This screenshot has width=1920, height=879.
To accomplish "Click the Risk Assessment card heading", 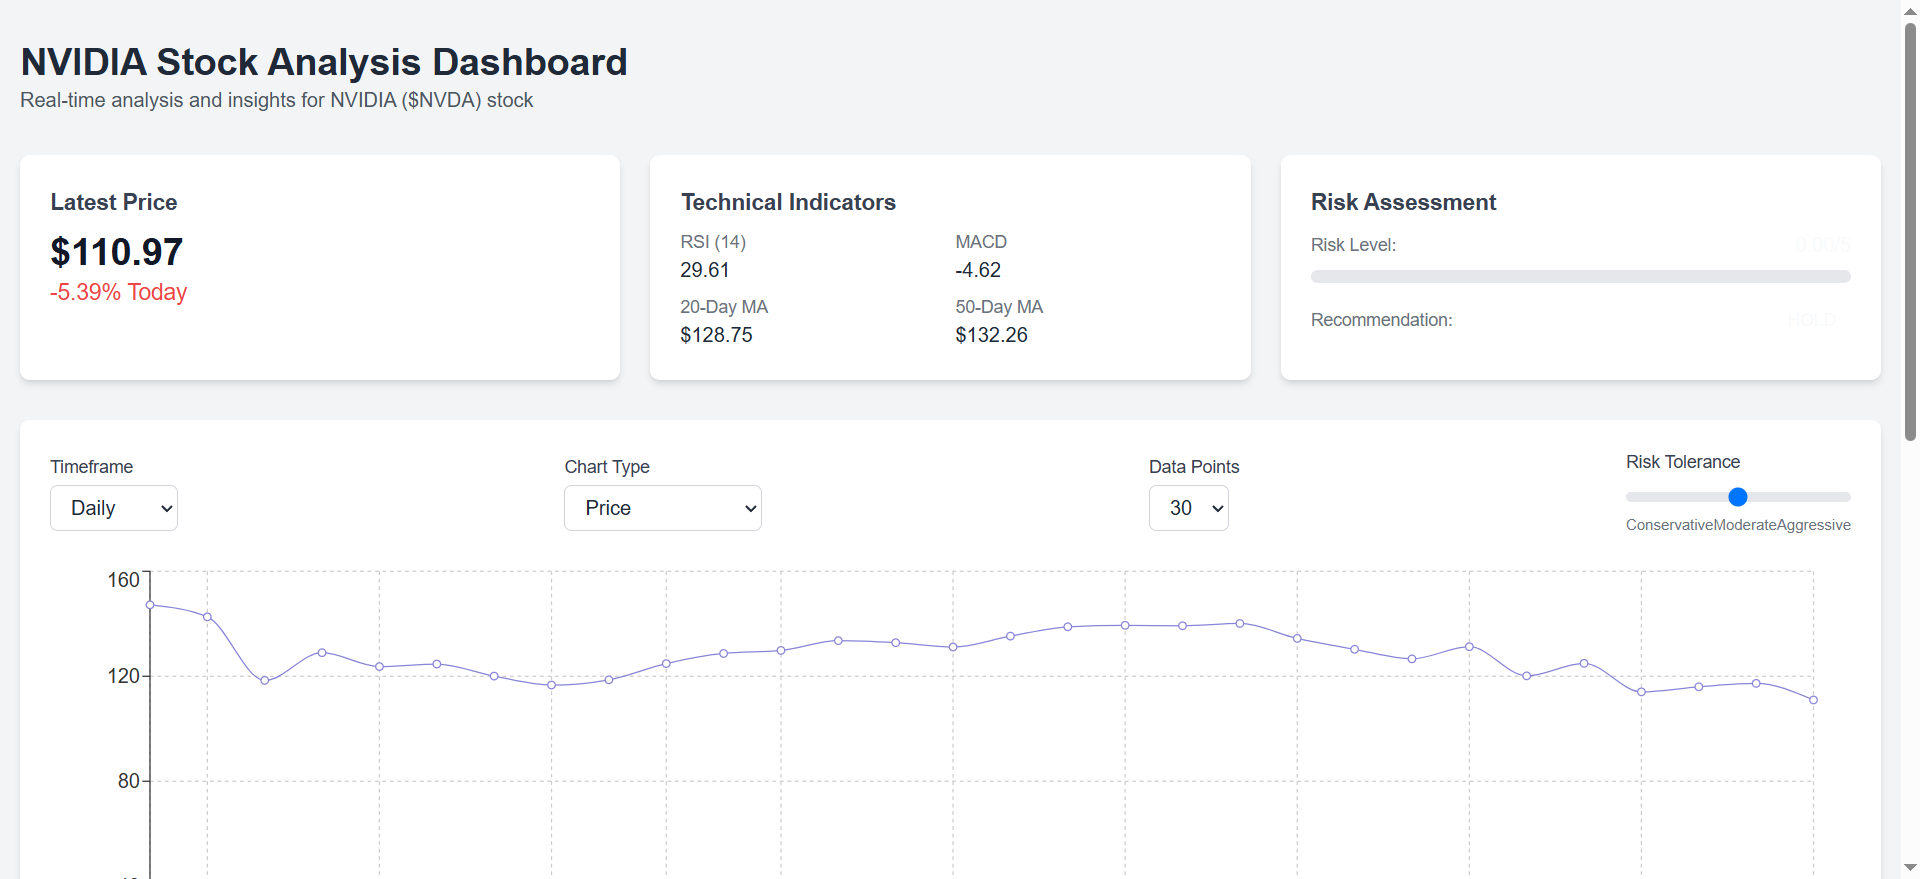I will tap(1403, 202).
